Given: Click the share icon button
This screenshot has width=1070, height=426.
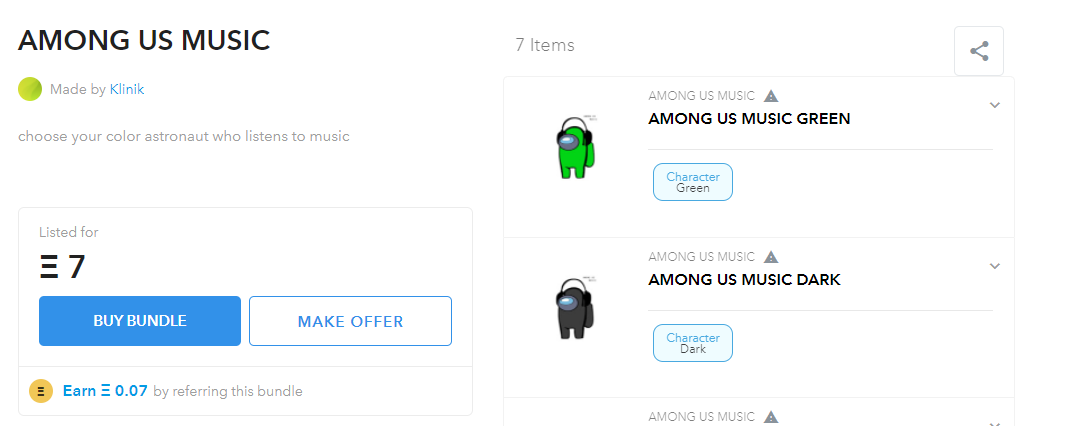Looking at the screenshot, I should tap(979, 51).
